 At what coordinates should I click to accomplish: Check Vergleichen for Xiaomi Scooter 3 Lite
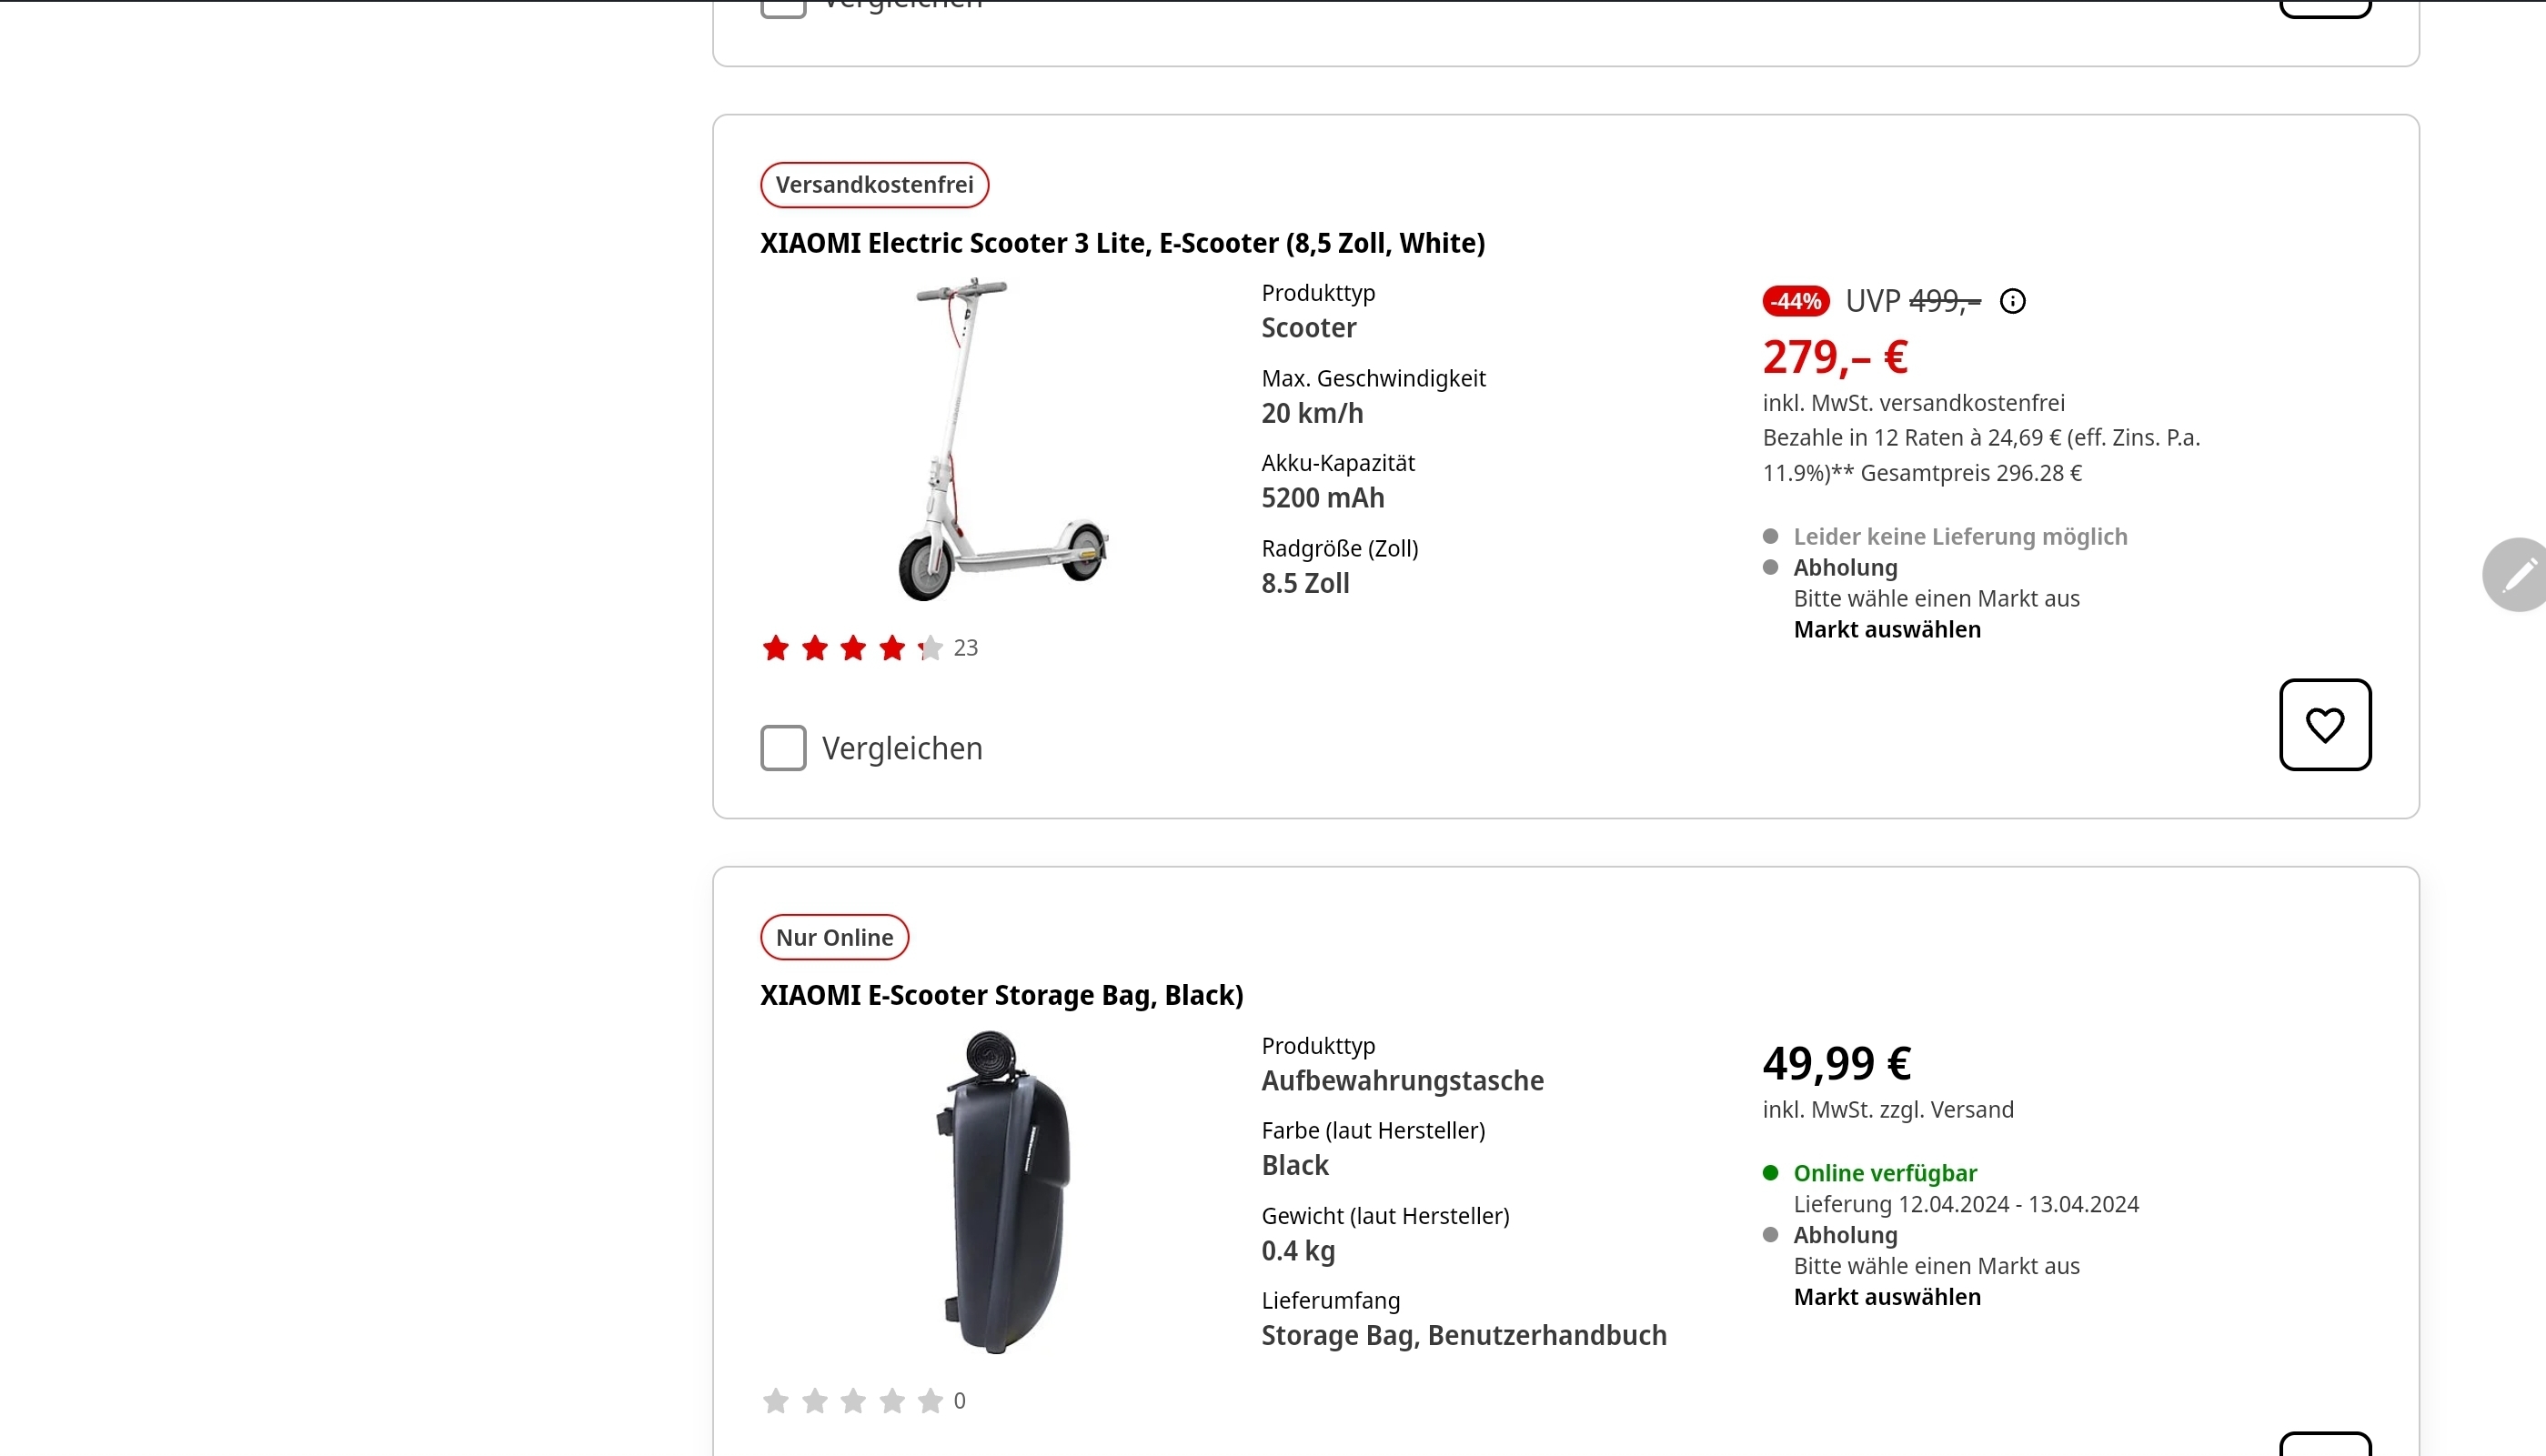click(x=783, y=748)
